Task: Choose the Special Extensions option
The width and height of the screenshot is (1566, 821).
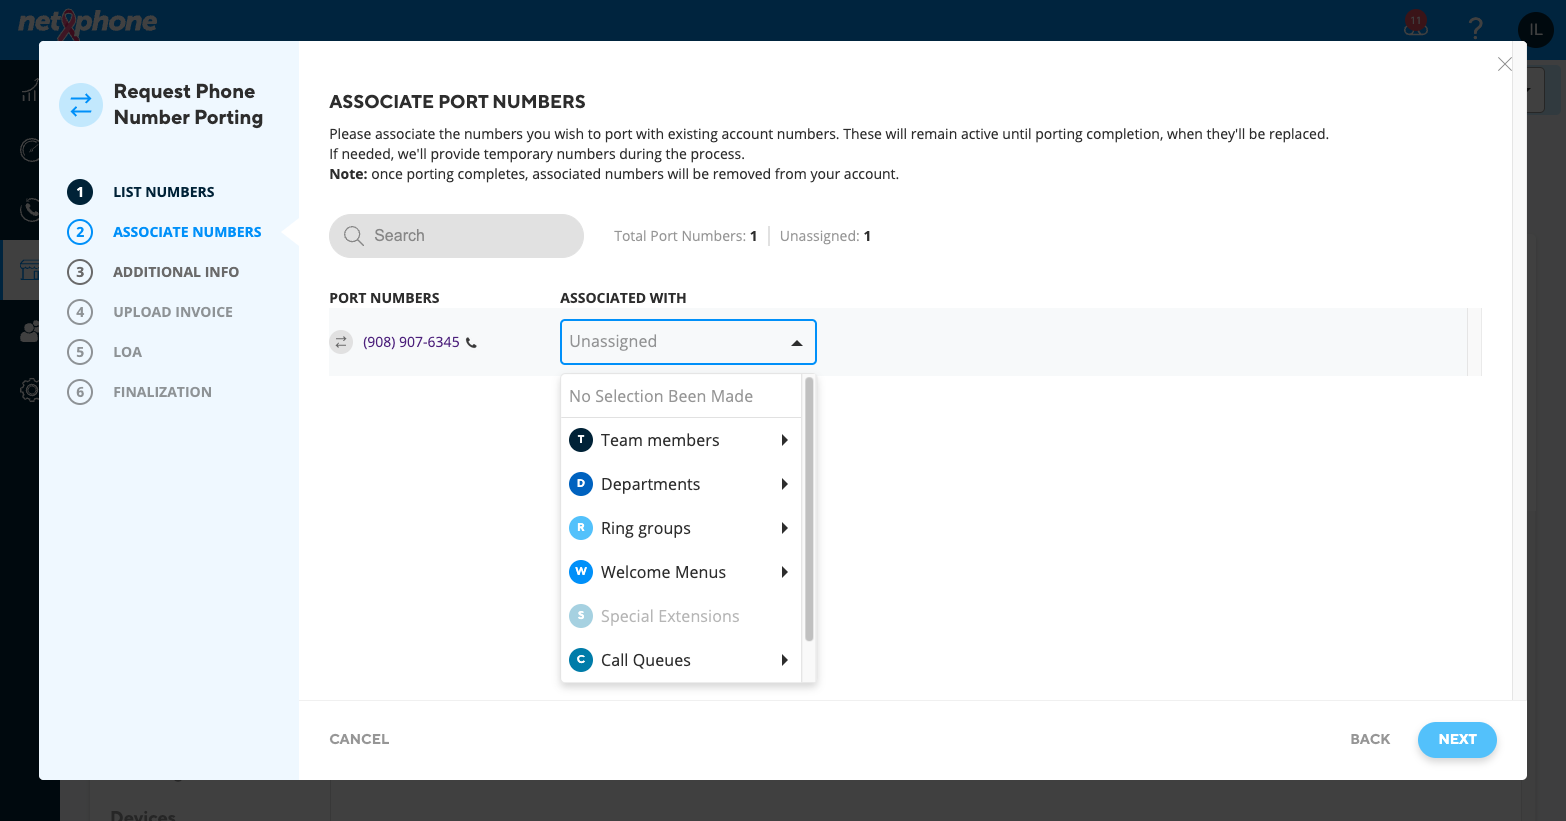Action: click(681, 616)
